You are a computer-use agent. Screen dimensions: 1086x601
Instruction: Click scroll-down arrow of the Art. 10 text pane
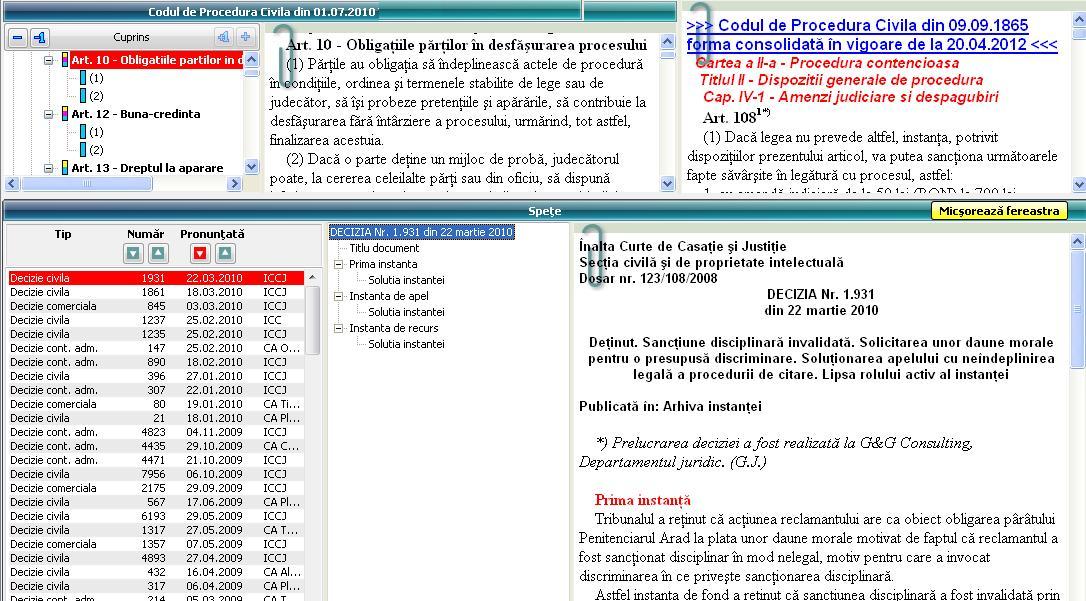point(668,183)
